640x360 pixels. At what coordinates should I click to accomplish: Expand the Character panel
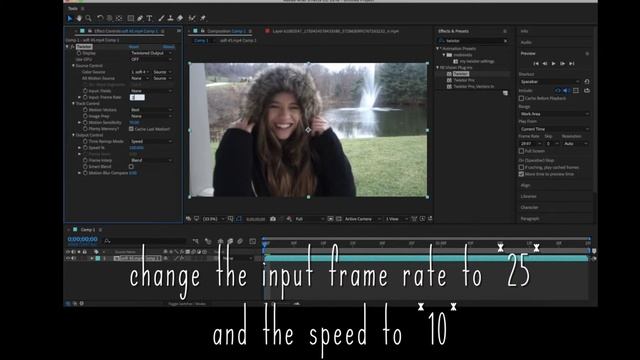530,207
